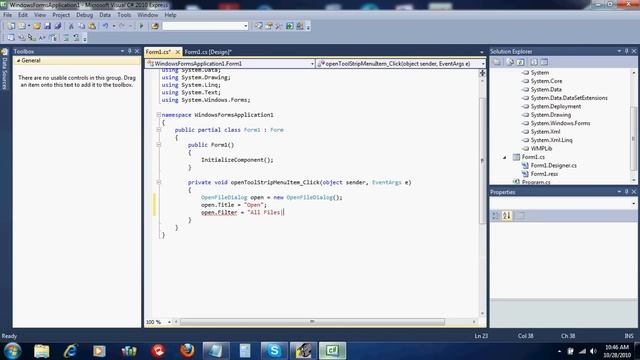Collapse Form1.cs node in Solution Explorer
This screenshot has width=640, height=360.
[504, 157]
